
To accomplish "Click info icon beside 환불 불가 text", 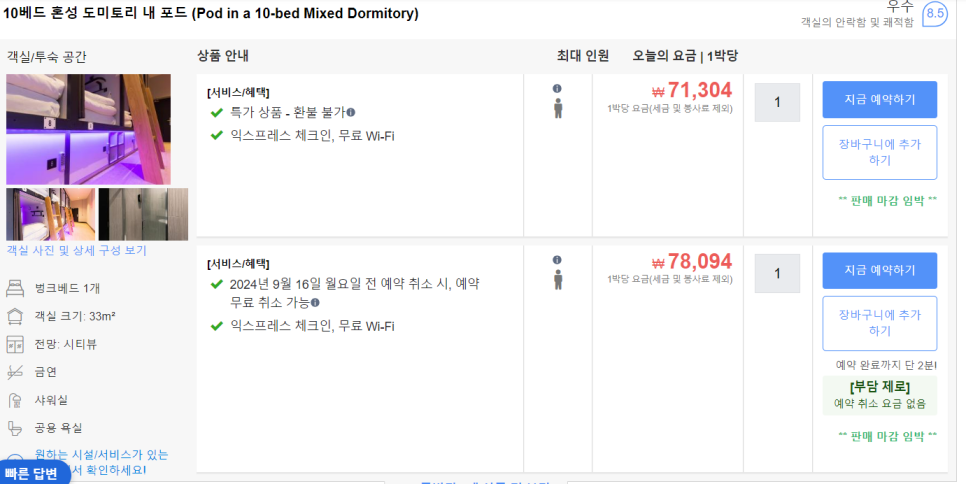I will 351,113.
